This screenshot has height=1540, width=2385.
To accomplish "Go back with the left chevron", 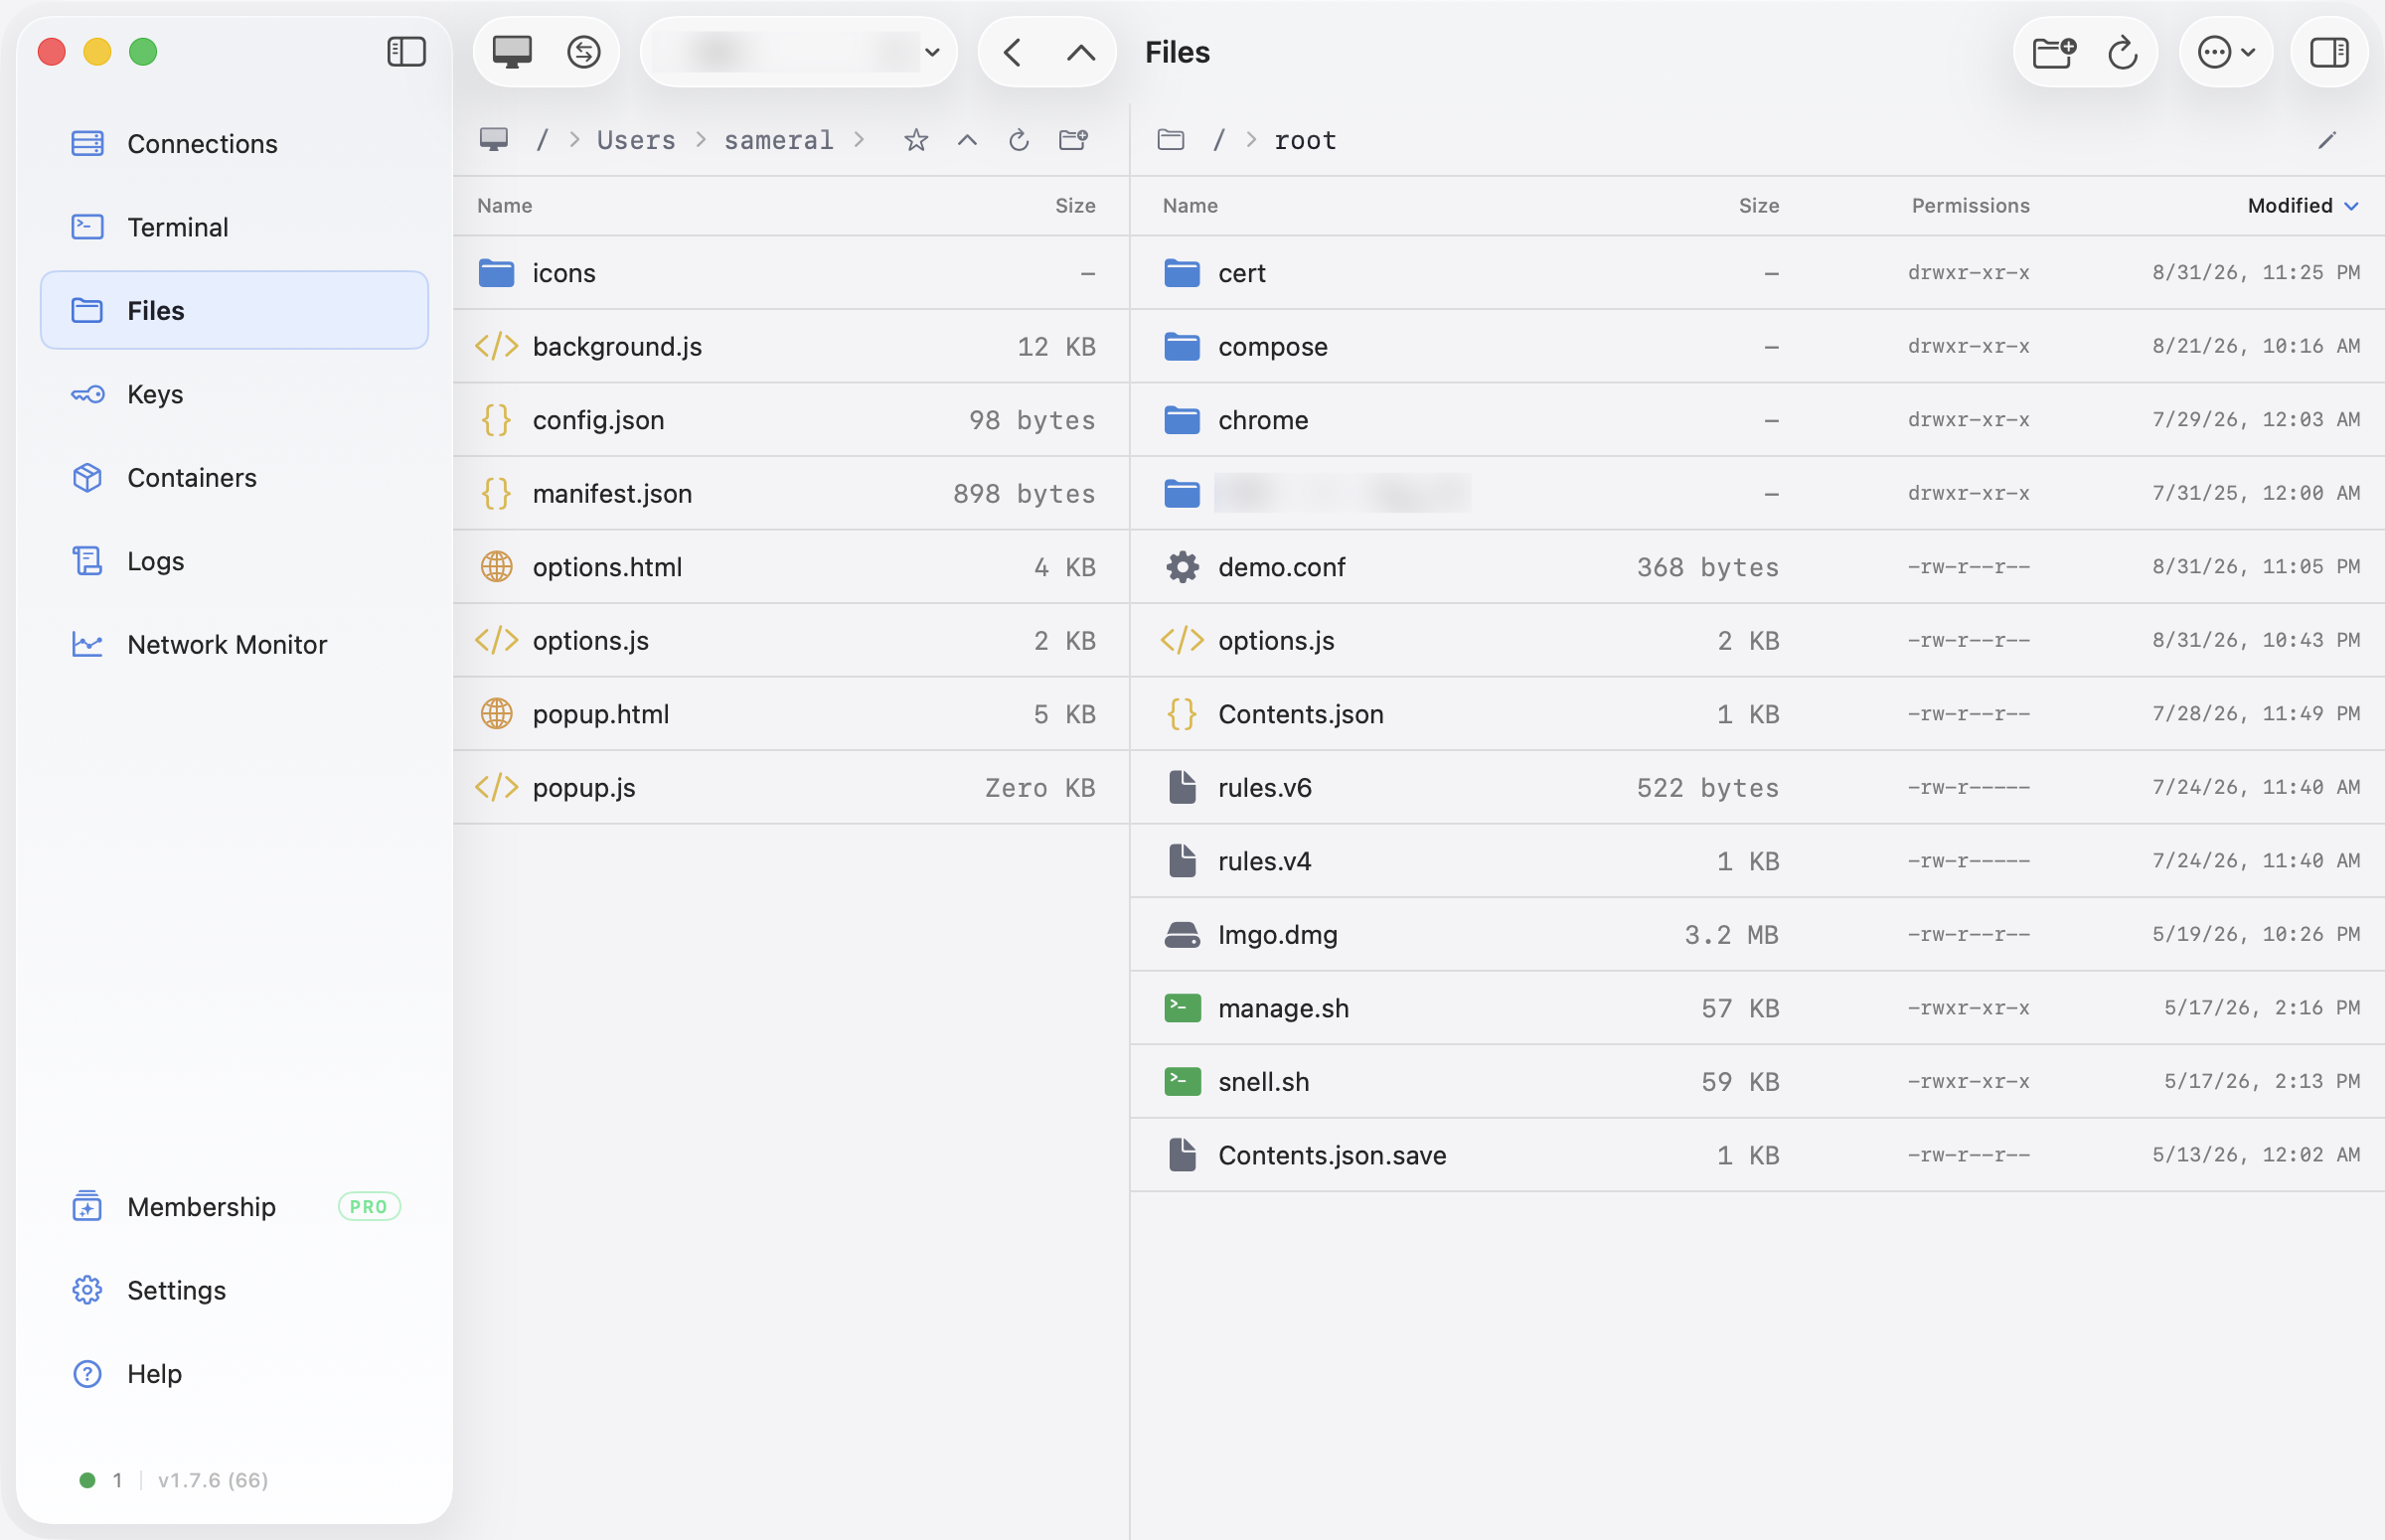I will pos(1012,52).
